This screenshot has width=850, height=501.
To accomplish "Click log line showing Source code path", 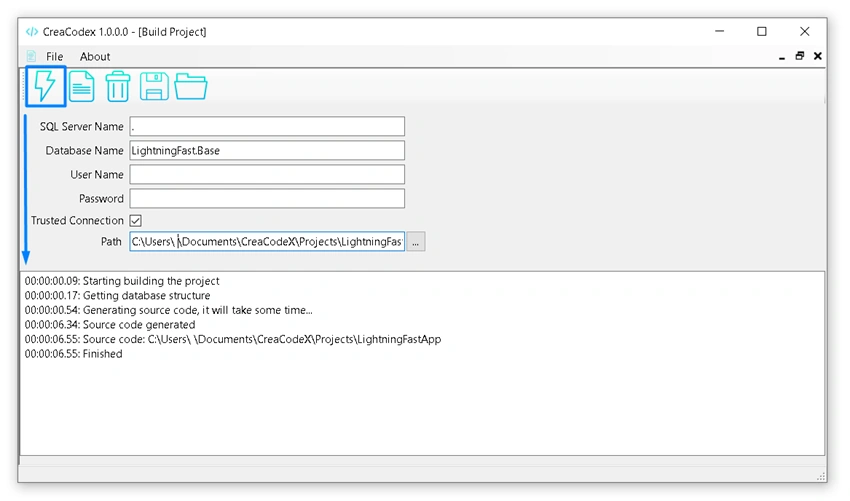I will pyautogui.click(x=233, y=339).
